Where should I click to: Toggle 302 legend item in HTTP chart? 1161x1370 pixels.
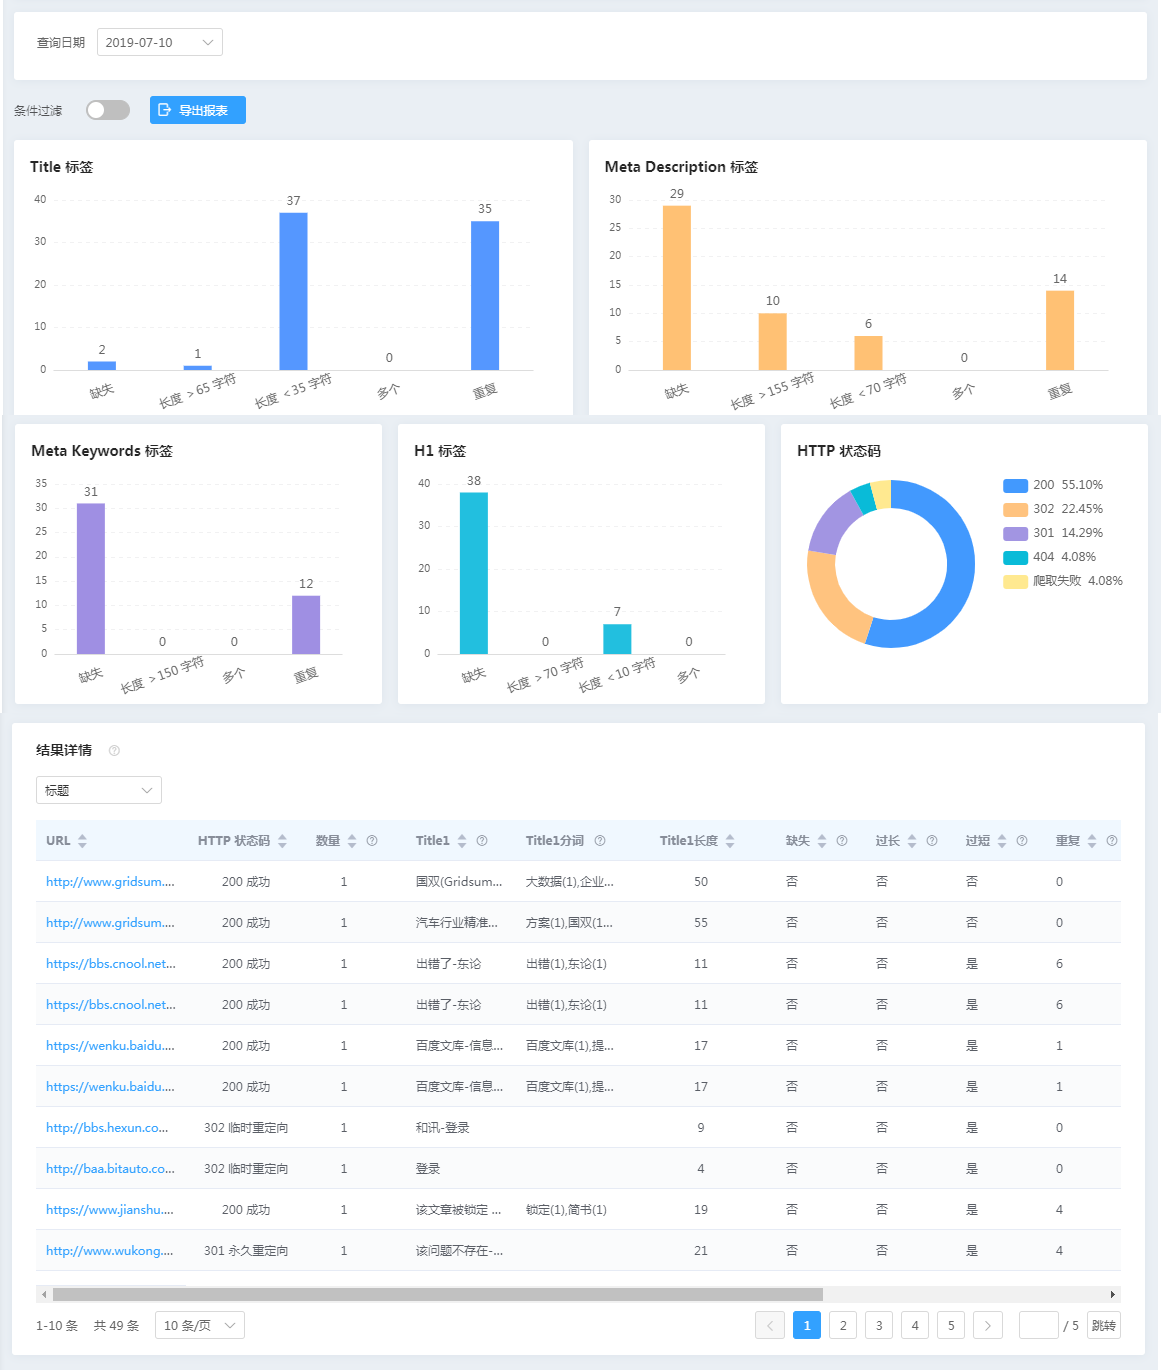pos(1053,509)
